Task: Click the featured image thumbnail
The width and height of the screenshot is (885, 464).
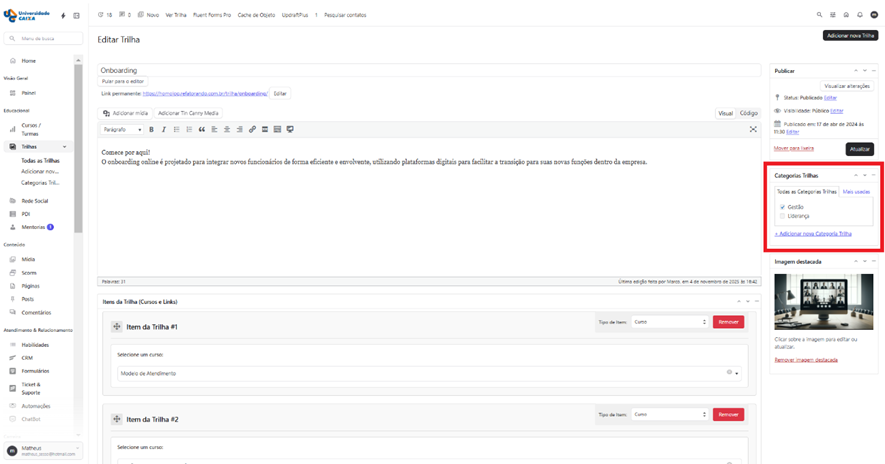Action: click(823, 302)
